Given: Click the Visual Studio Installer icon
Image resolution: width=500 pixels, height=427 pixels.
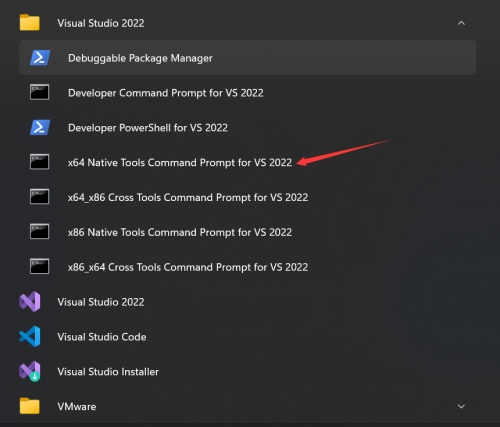Looking at the screenshot, I should 30,371.
